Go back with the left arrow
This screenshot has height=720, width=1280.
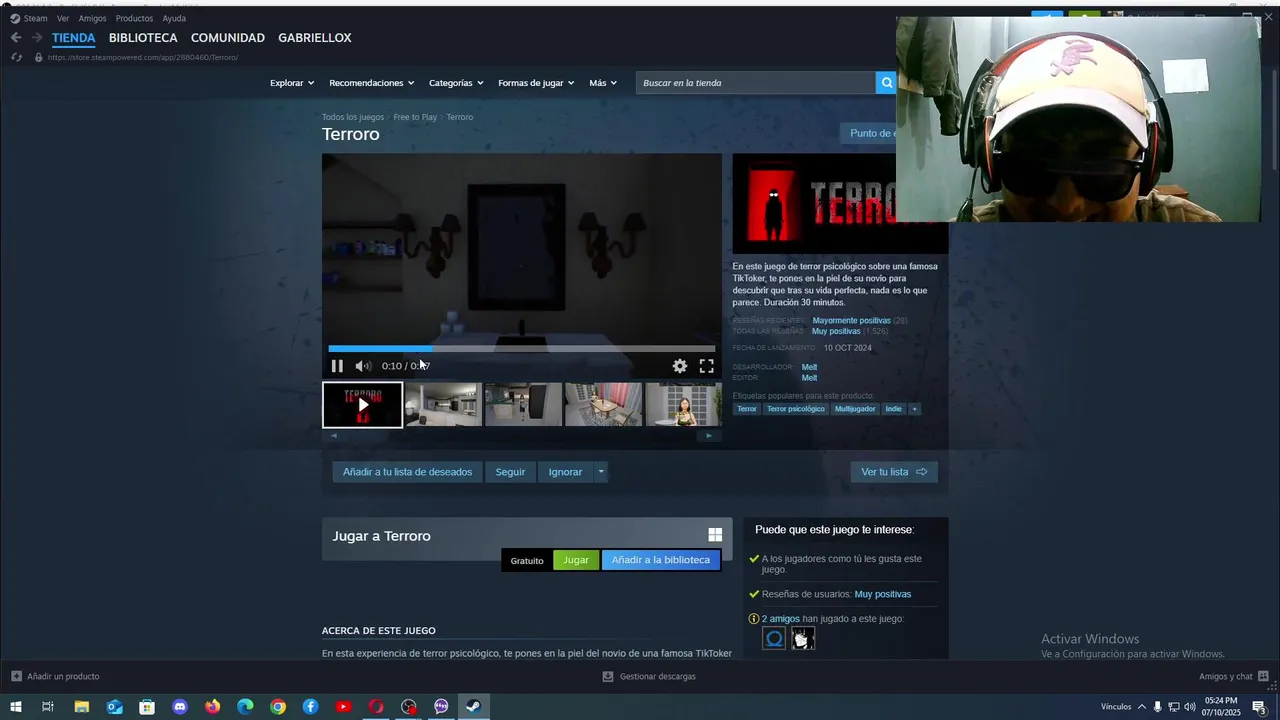[x=16, y=38]
